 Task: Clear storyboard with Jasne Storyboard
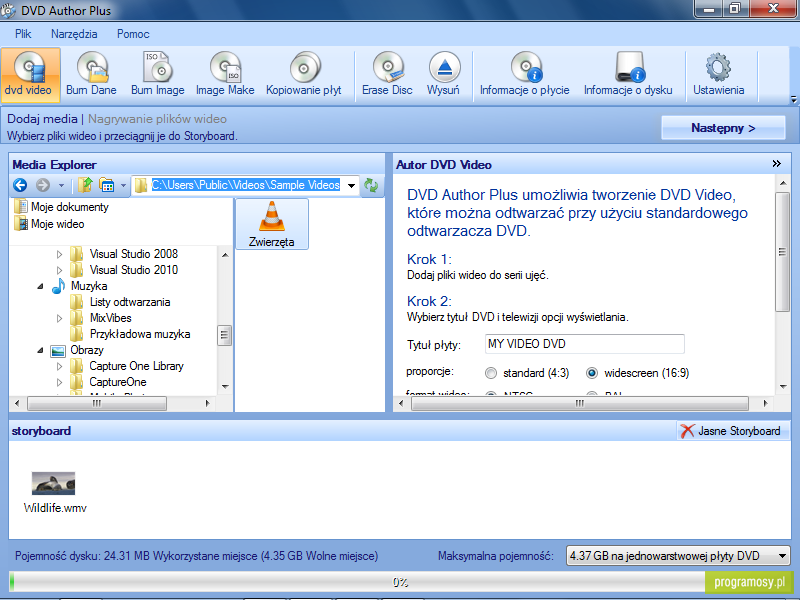pyautogui.click(x=731, y=431)
